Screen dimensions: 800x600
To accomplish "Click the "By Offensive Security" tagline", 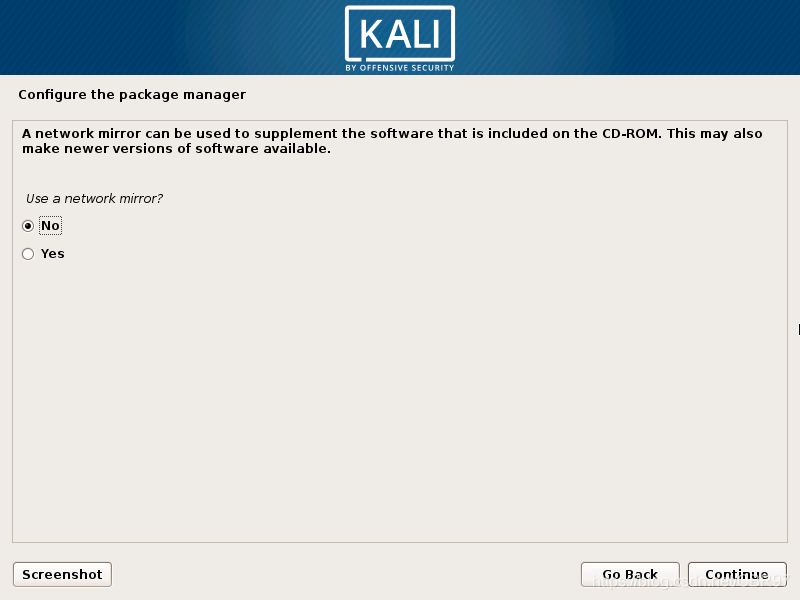I will click(x=400, y=68).
